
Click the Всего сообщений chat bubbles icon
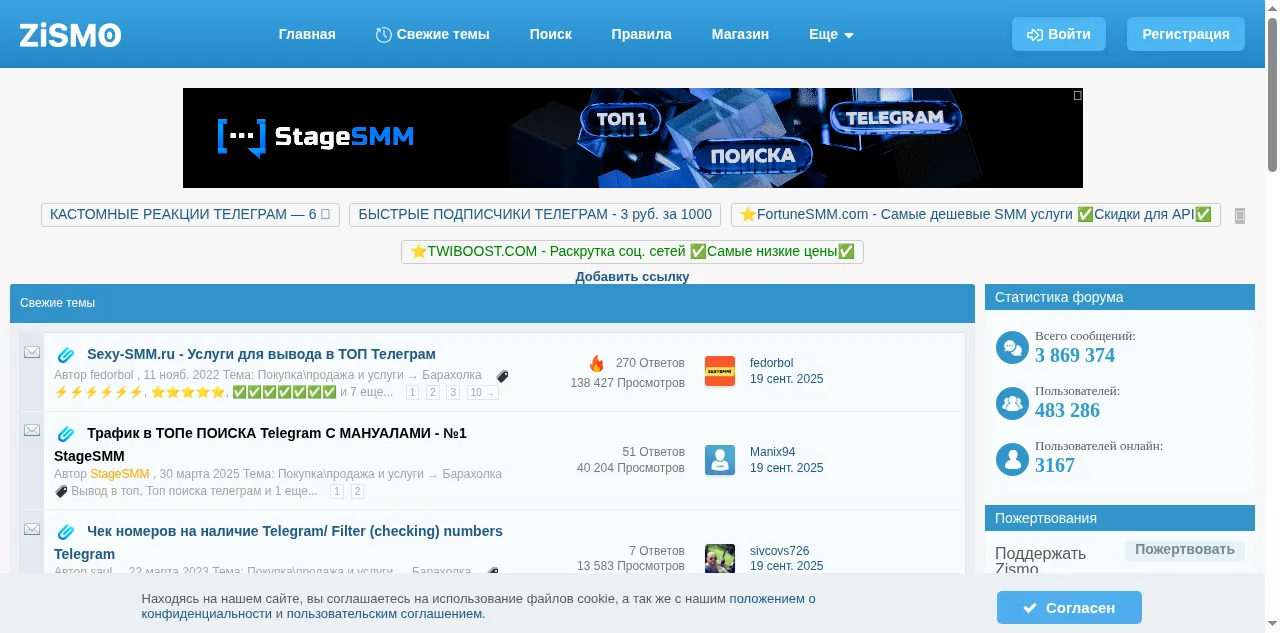coord(1012,348)
